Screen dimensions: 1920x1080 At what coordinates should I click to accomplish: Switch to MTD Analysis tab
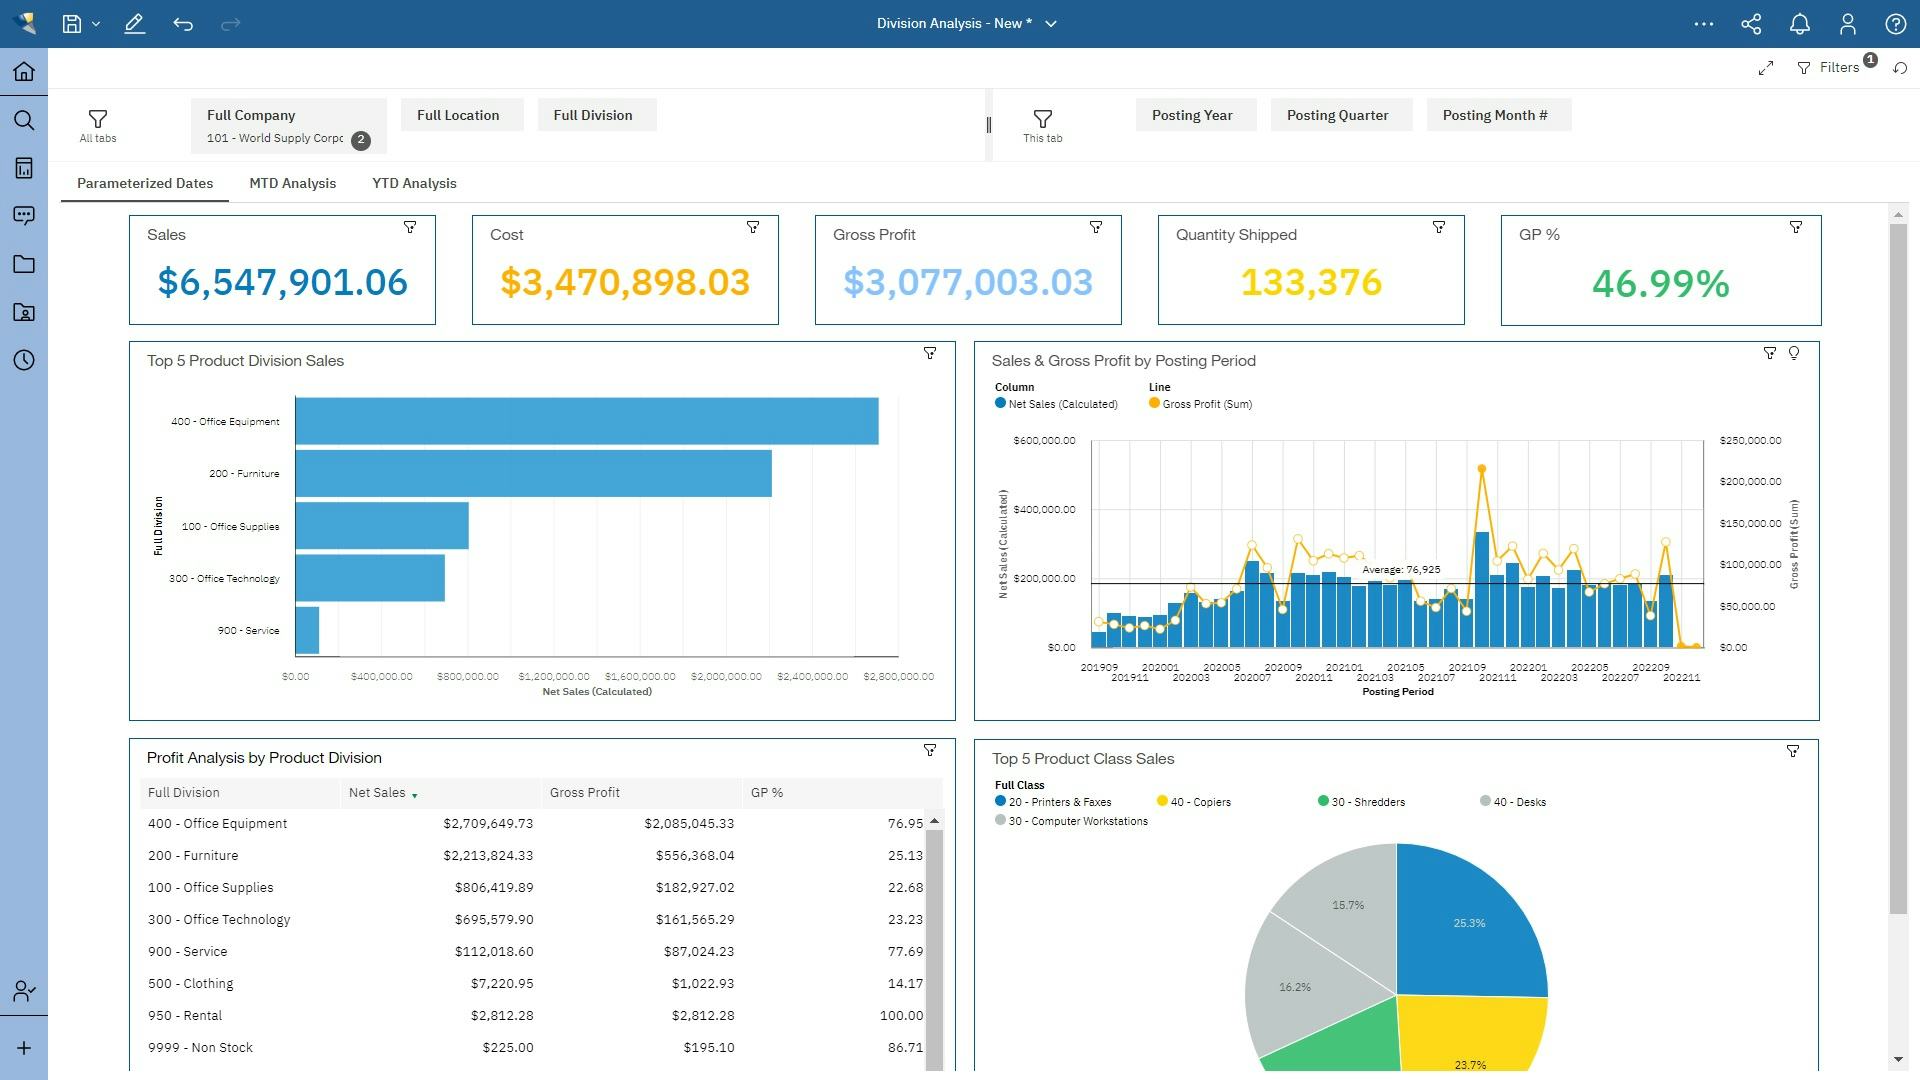pos(291,182)
